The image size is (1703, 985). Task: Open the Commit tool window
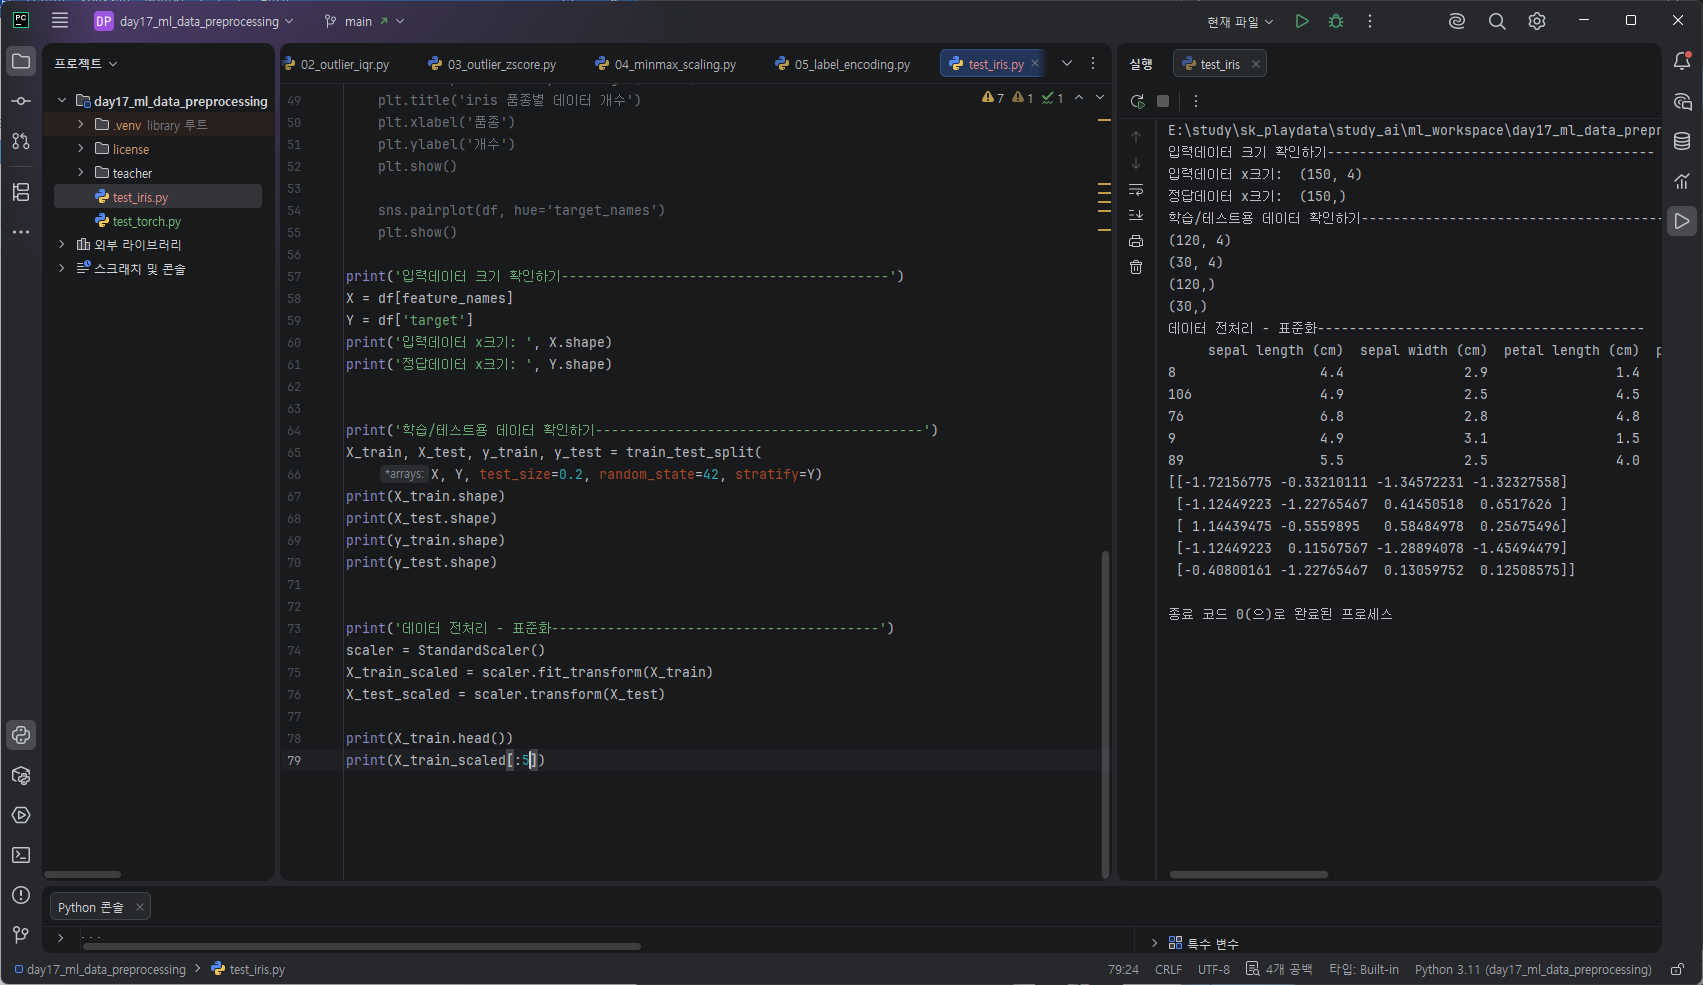[21, 101]
